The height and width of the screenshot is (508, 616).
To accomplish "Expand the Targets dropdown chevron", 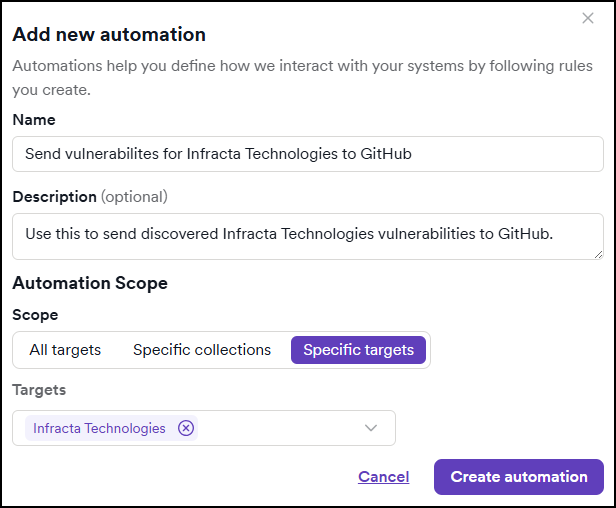I will 370,428.
